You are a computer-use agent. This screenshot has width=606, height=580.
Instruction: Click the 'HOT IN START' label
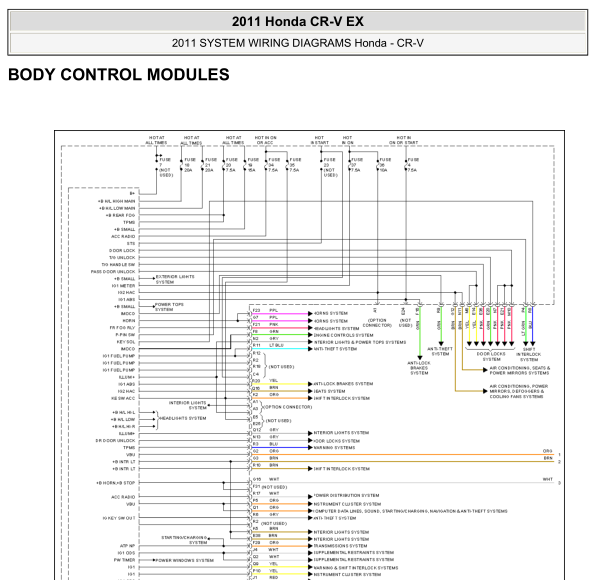(320, 140)
